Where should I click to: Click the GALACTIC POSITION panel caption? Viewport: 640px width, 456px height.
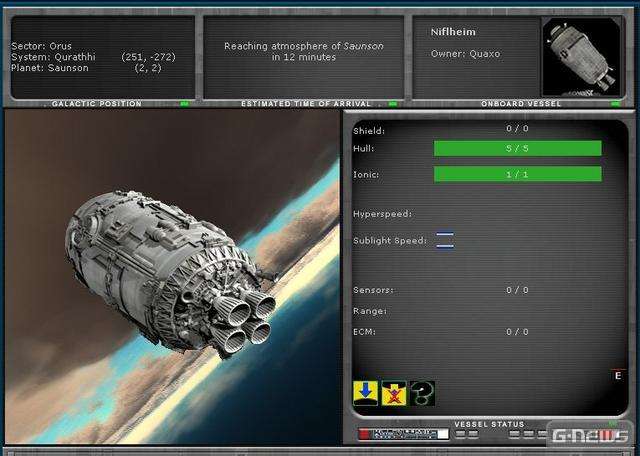coord(97,104)
